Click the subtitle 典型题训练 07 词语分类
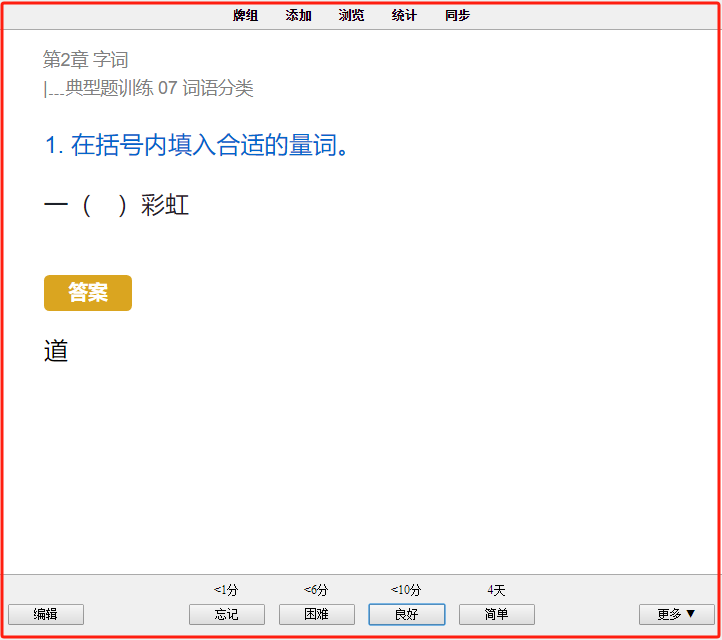 (159, 88)
